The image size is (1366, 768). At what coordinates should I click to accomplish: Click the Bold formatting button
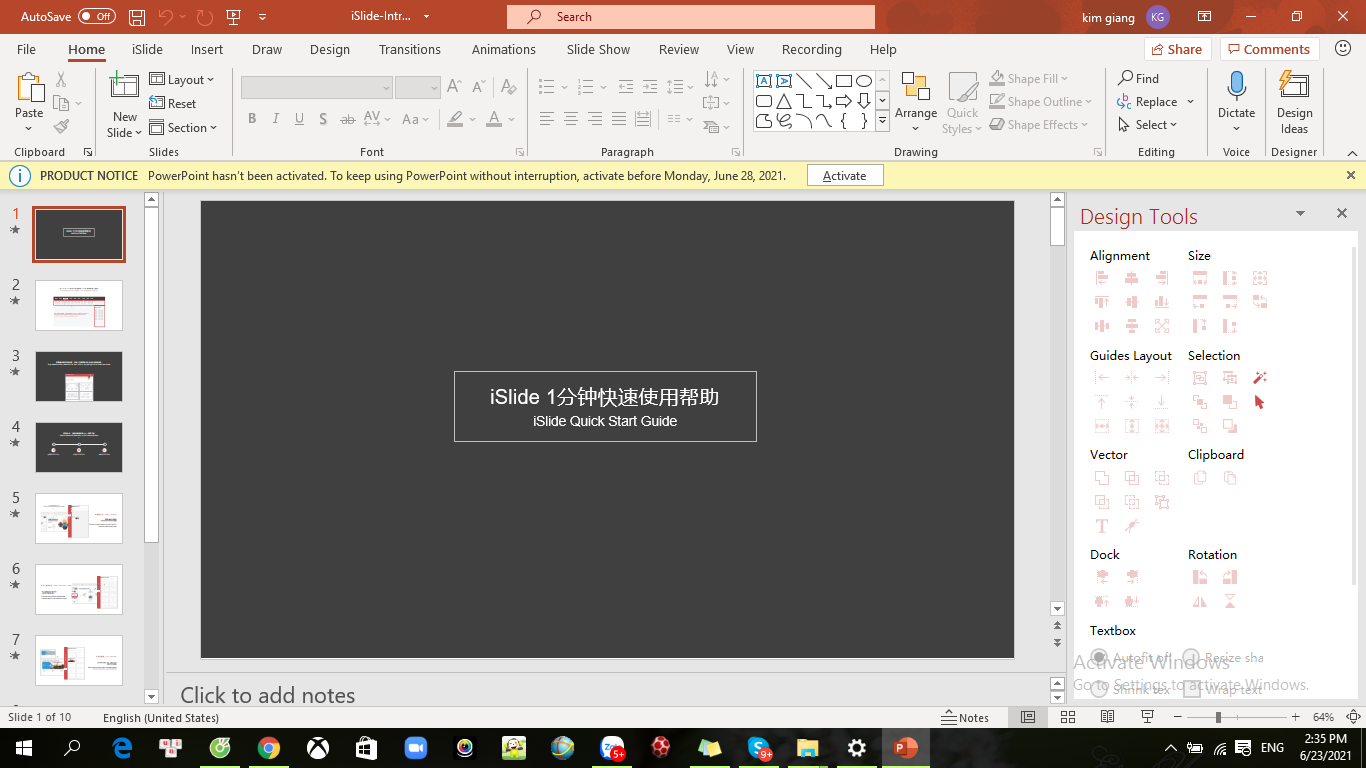pos(252,119)
